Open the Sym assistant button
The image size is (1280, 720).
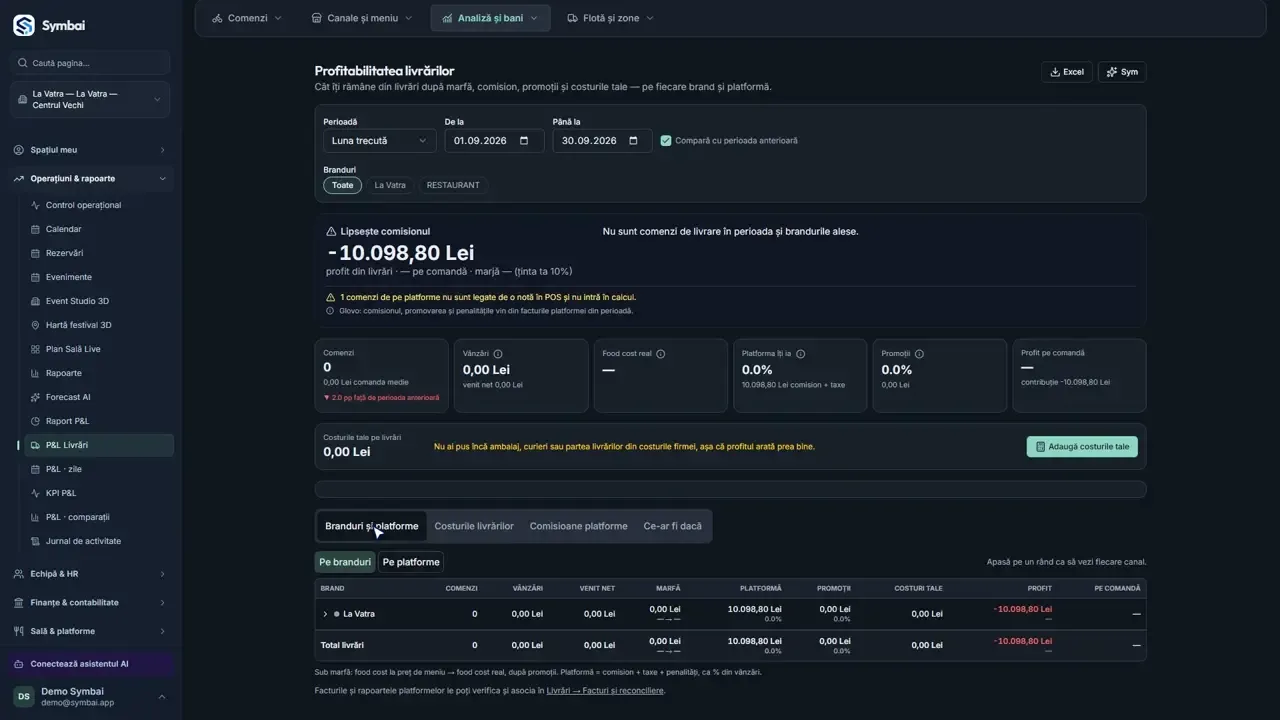pyautogui.click(x=1122, y=72)
